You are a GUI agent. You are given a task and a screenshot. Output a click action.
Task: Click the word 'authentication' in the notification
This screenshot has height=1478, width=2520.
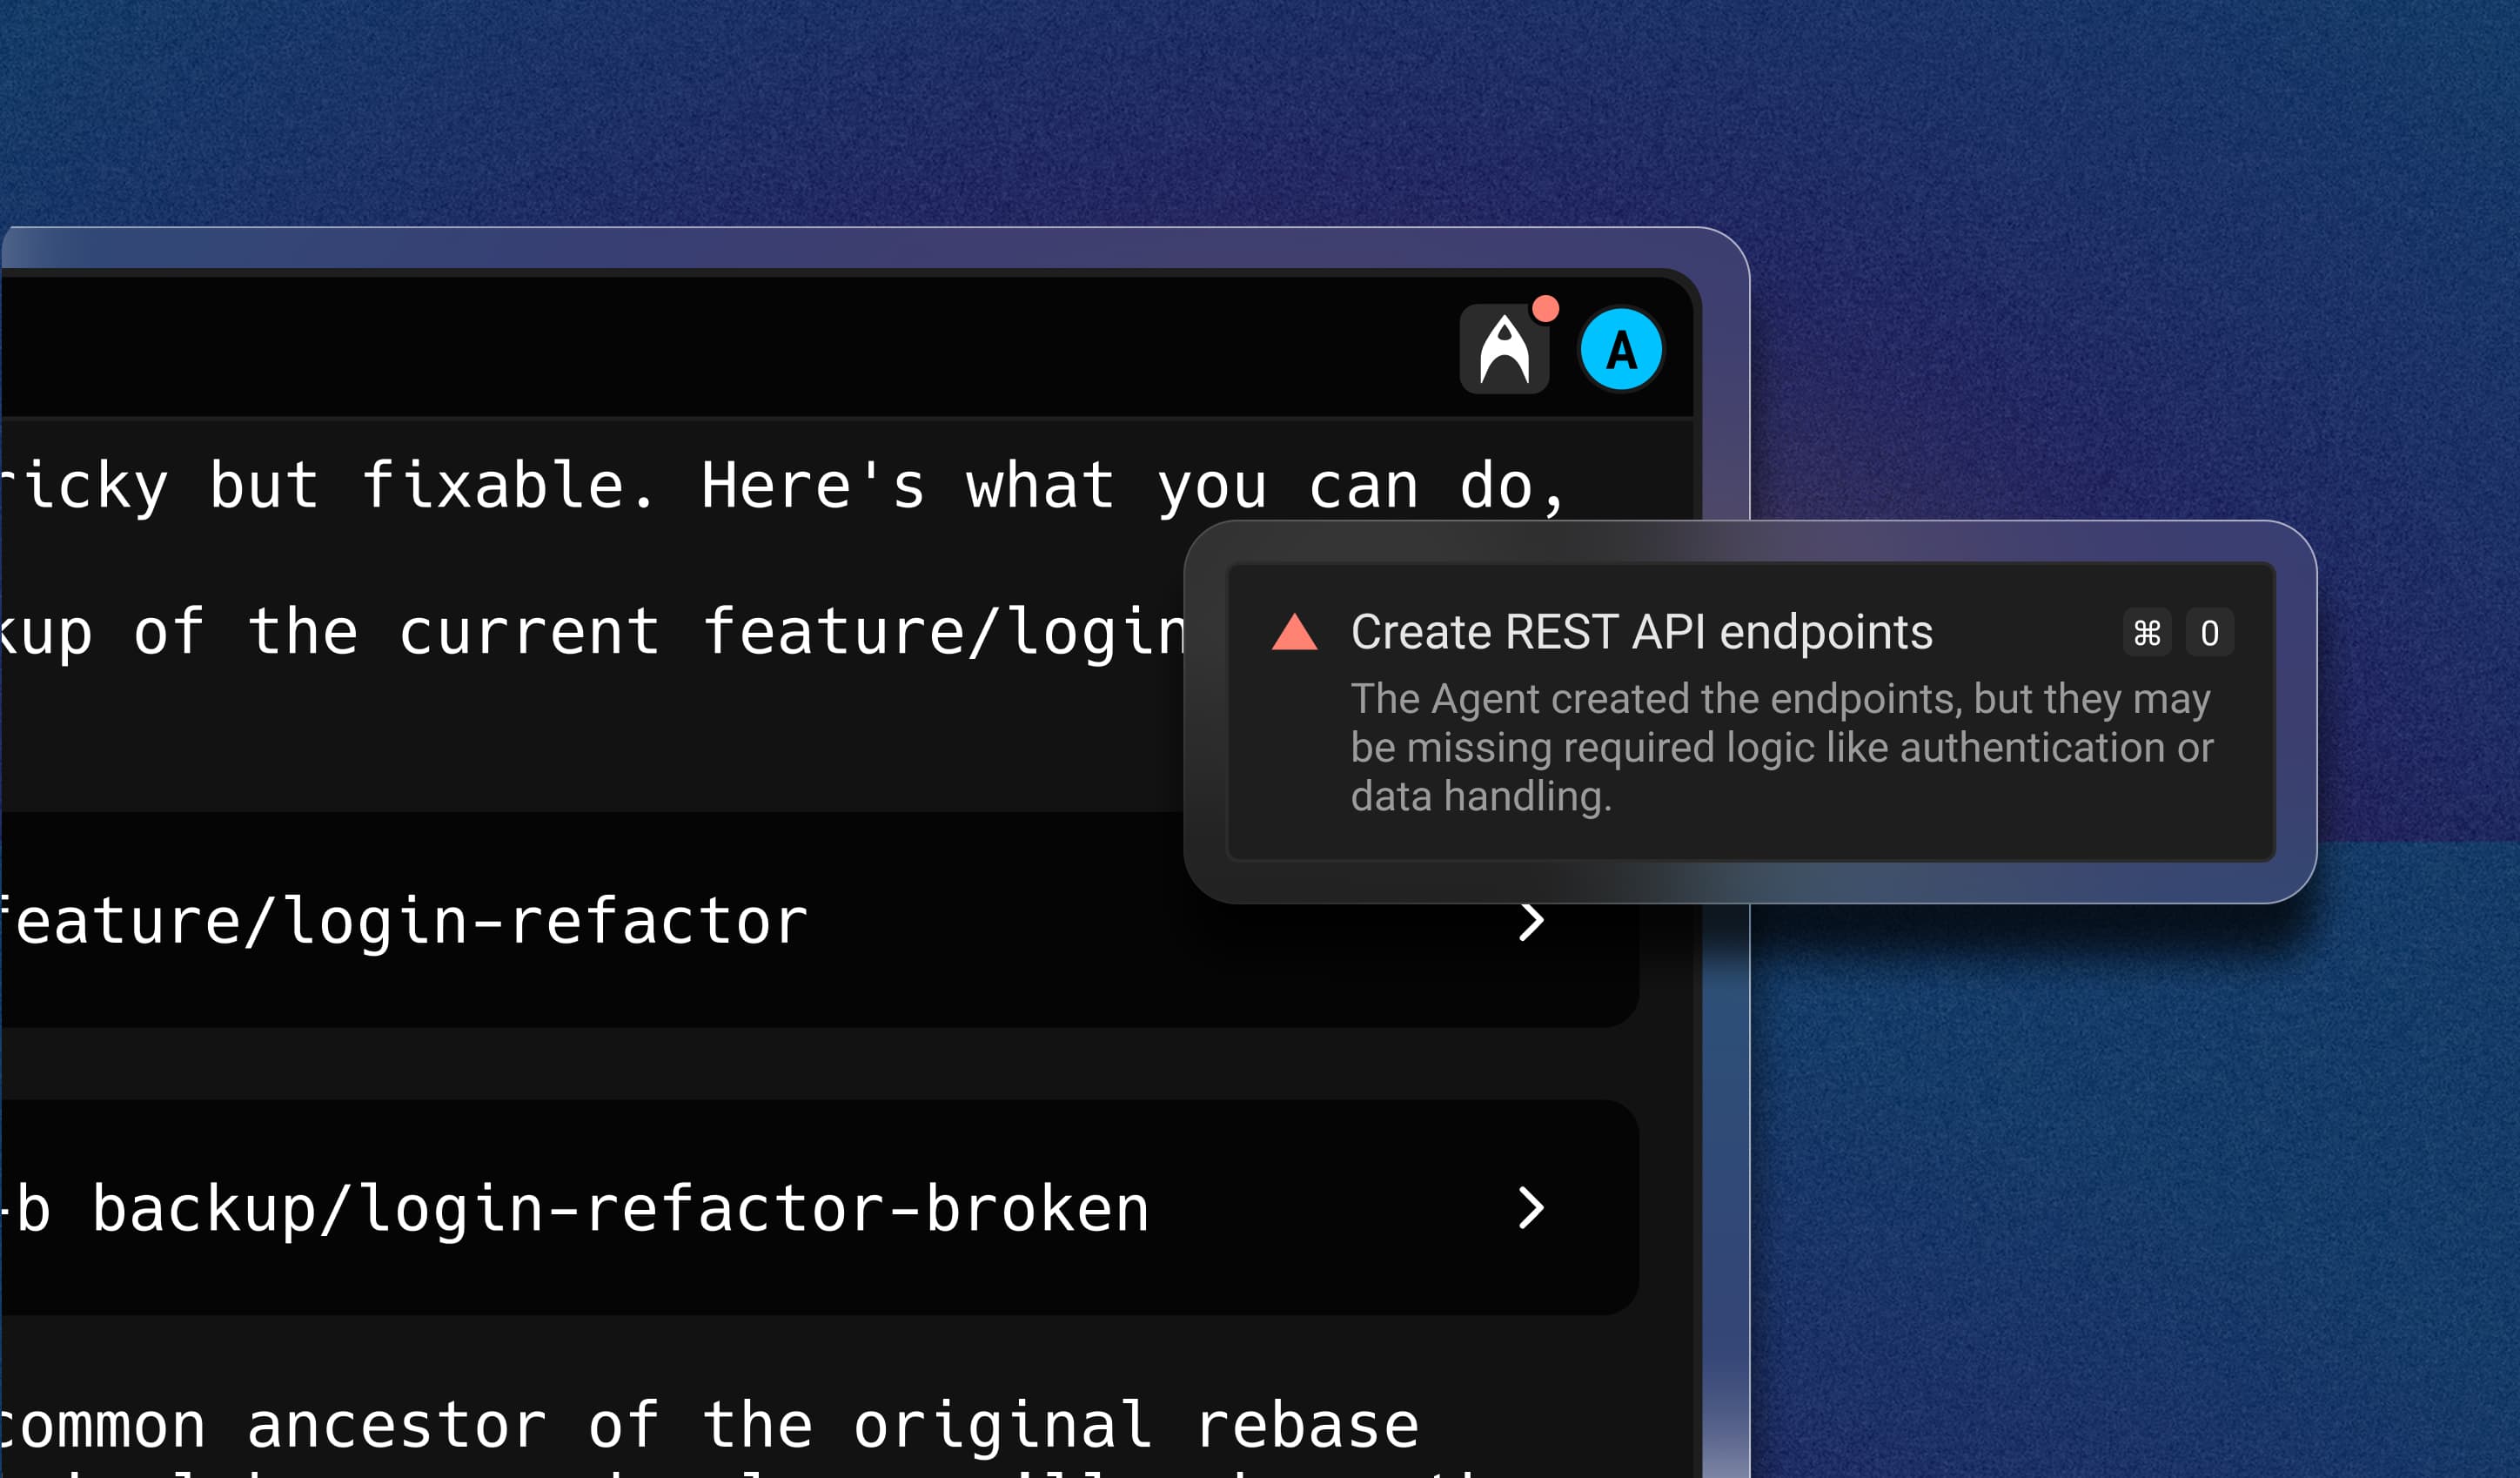(x=2031, y=748)
